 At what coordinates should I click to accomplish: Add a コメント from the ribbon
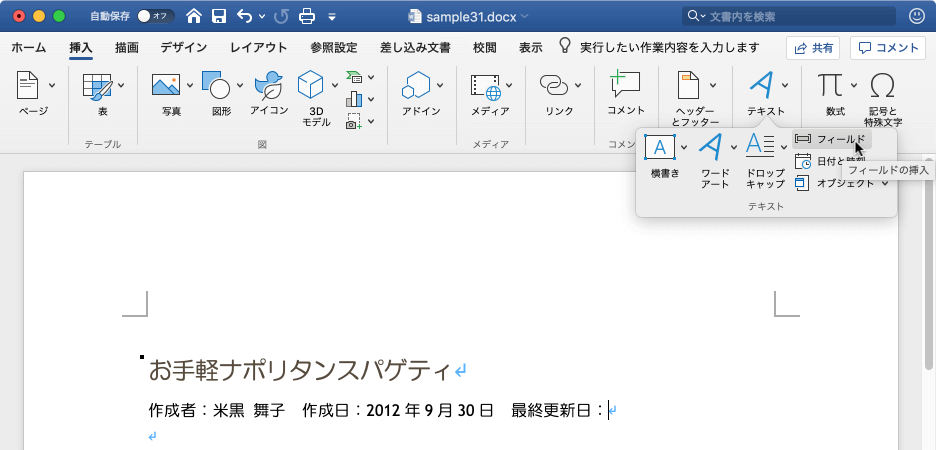click(x=626, y=93)
